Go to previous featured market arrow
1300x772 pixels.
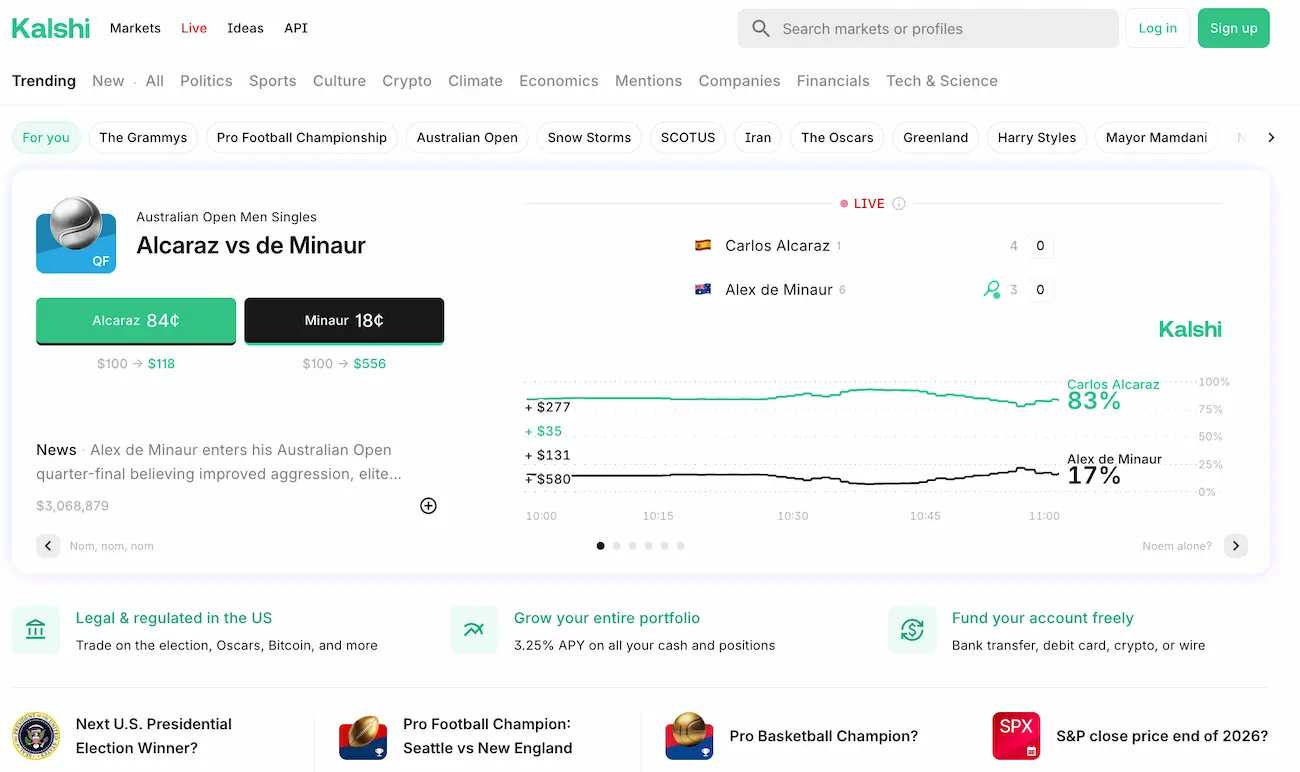pyautogui.click(x=48, y=546)
